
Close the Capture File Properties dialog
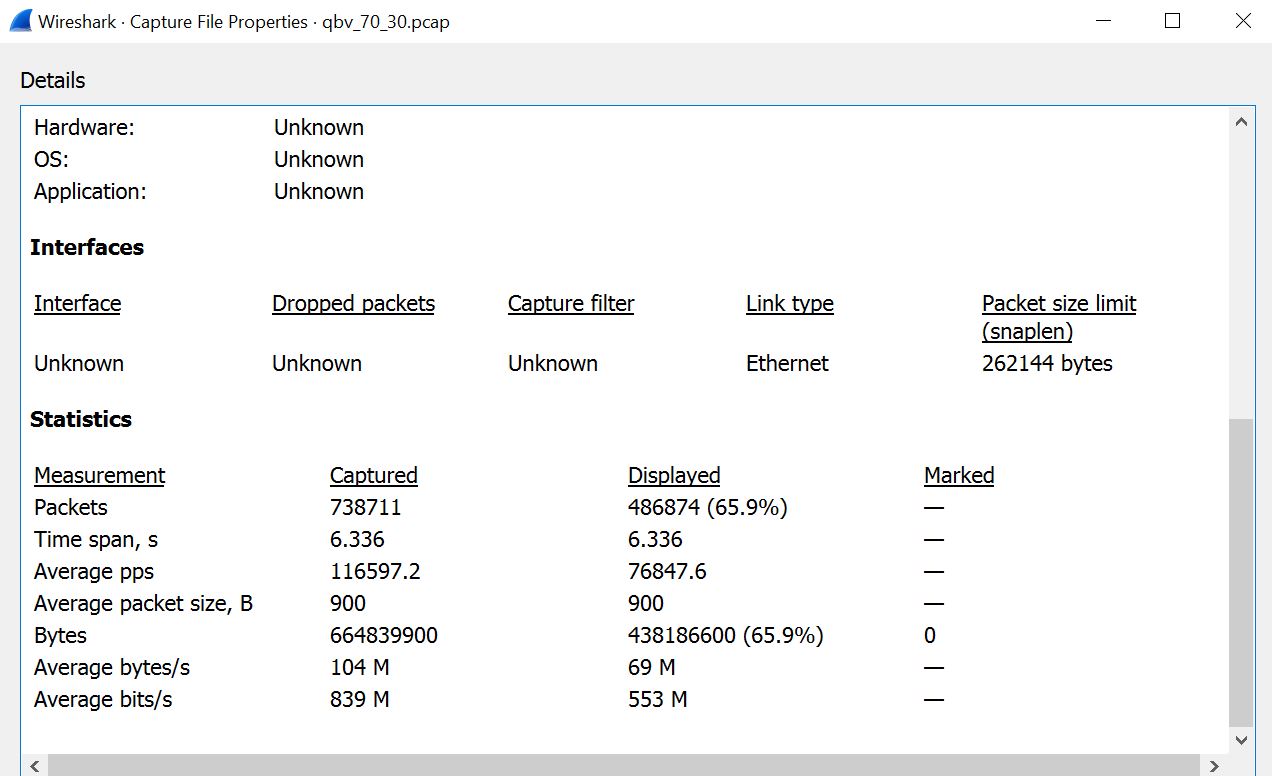click(1243, 21)
